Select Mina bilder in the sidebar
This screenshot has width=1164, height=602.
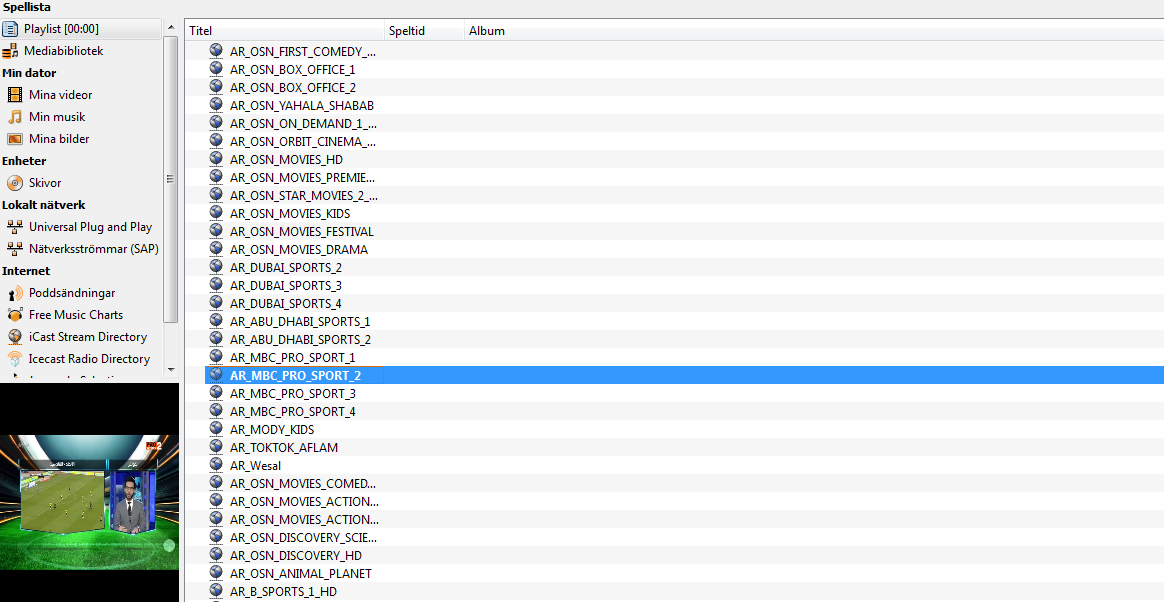pyautogui.click(x=59, y=139)
